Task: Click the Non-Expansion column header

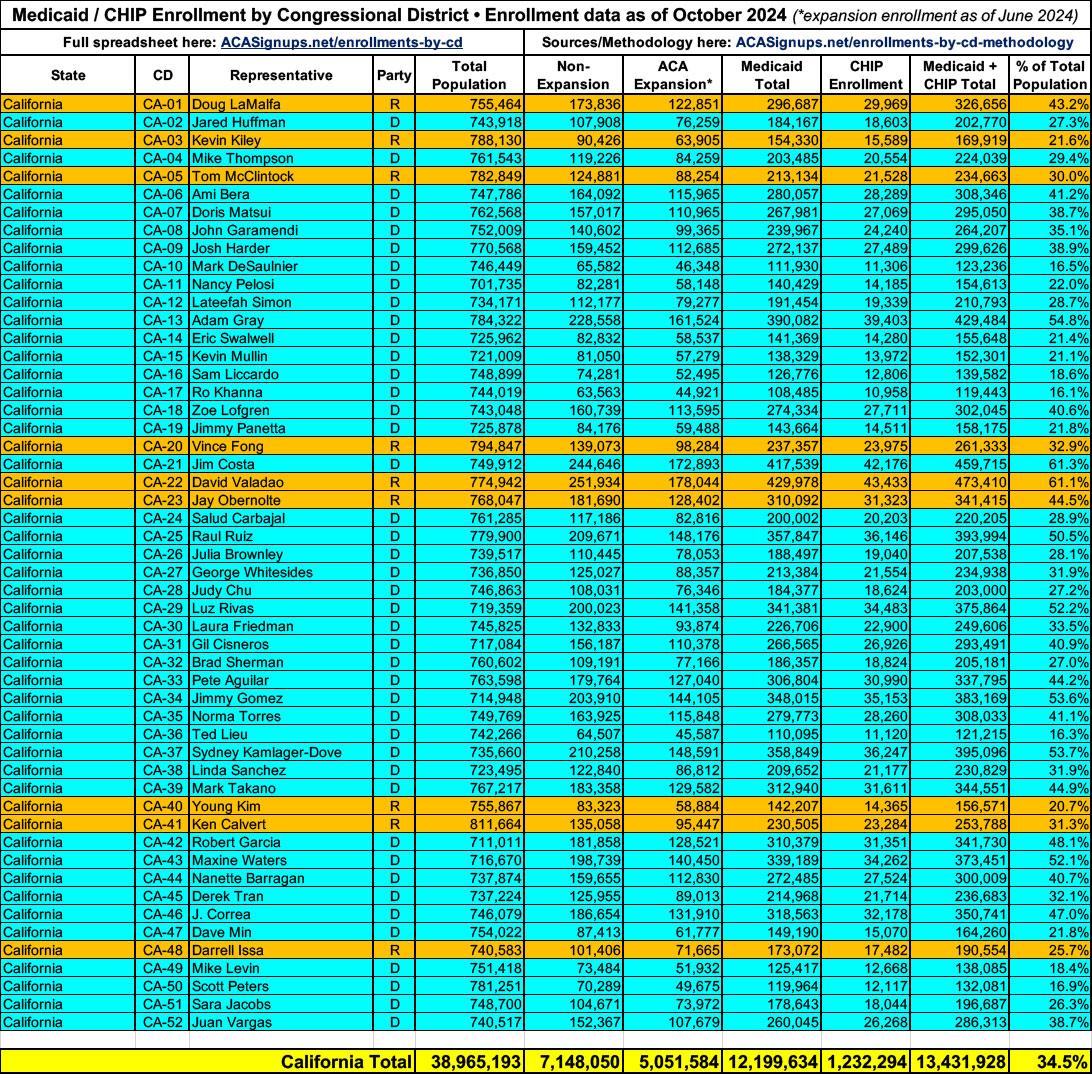Action: tap(573, 76)
